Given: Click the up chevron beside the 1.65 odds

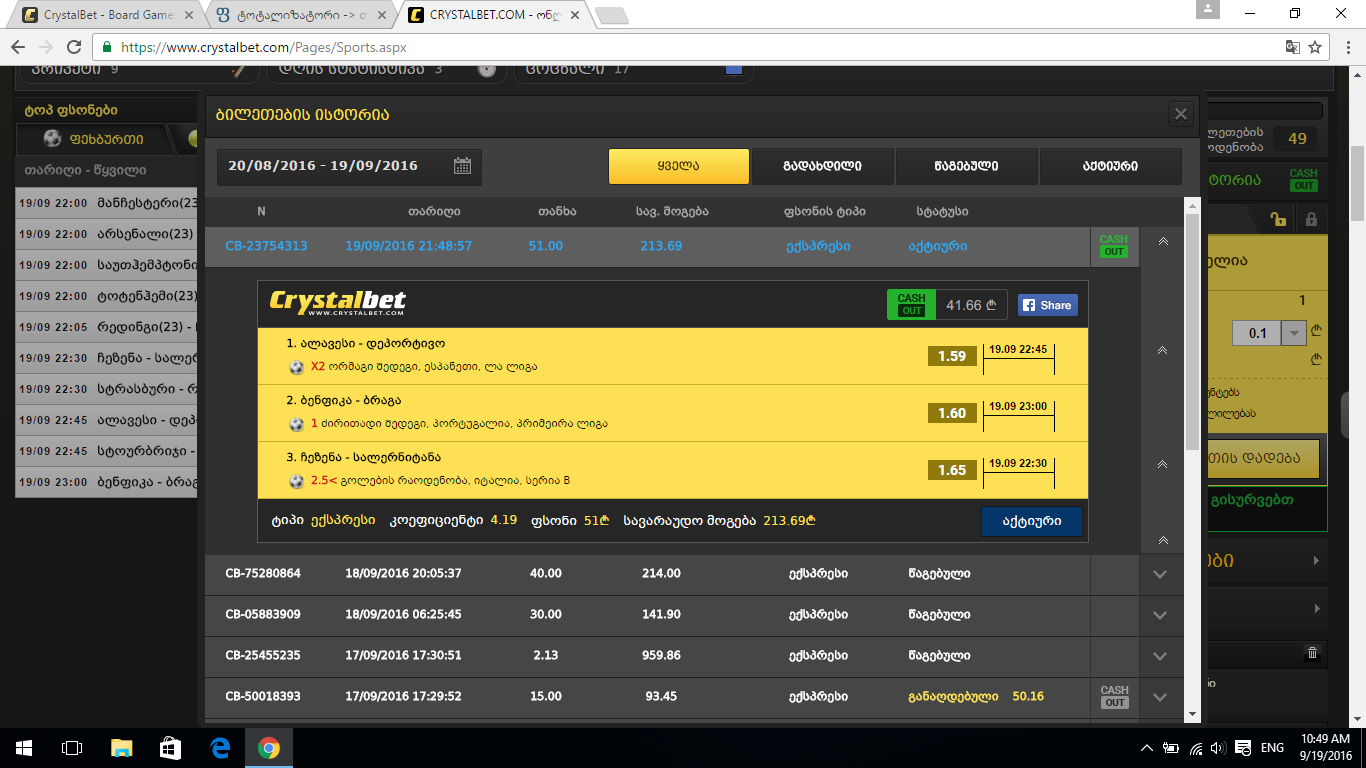Looking at the screenshot, I should pos(1161,464).
